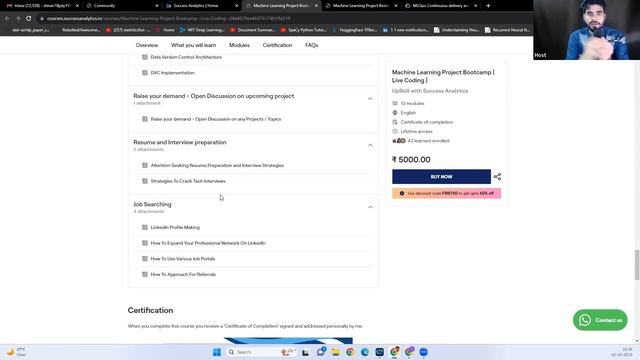Click the Contact us WhatsApp button
Image resolution: width=640 pixels, height=360 pixels.
coord(600,320)
